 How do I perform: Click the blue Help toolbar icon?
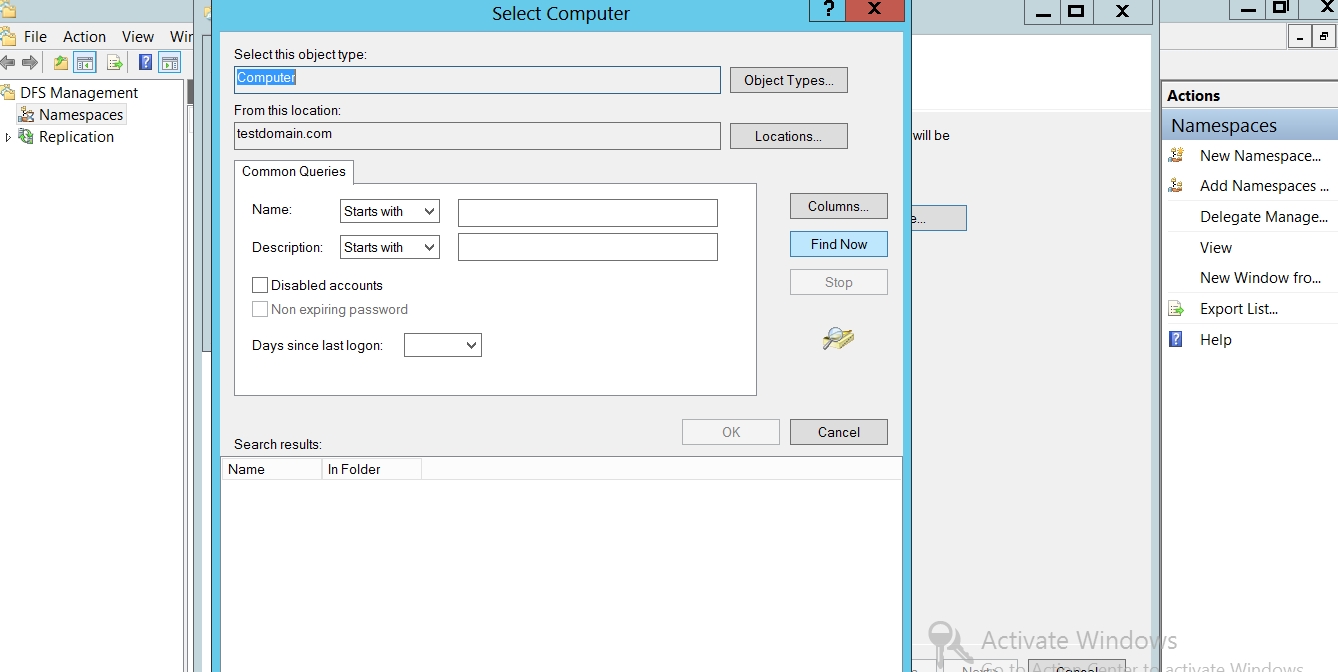coord(145,63)
